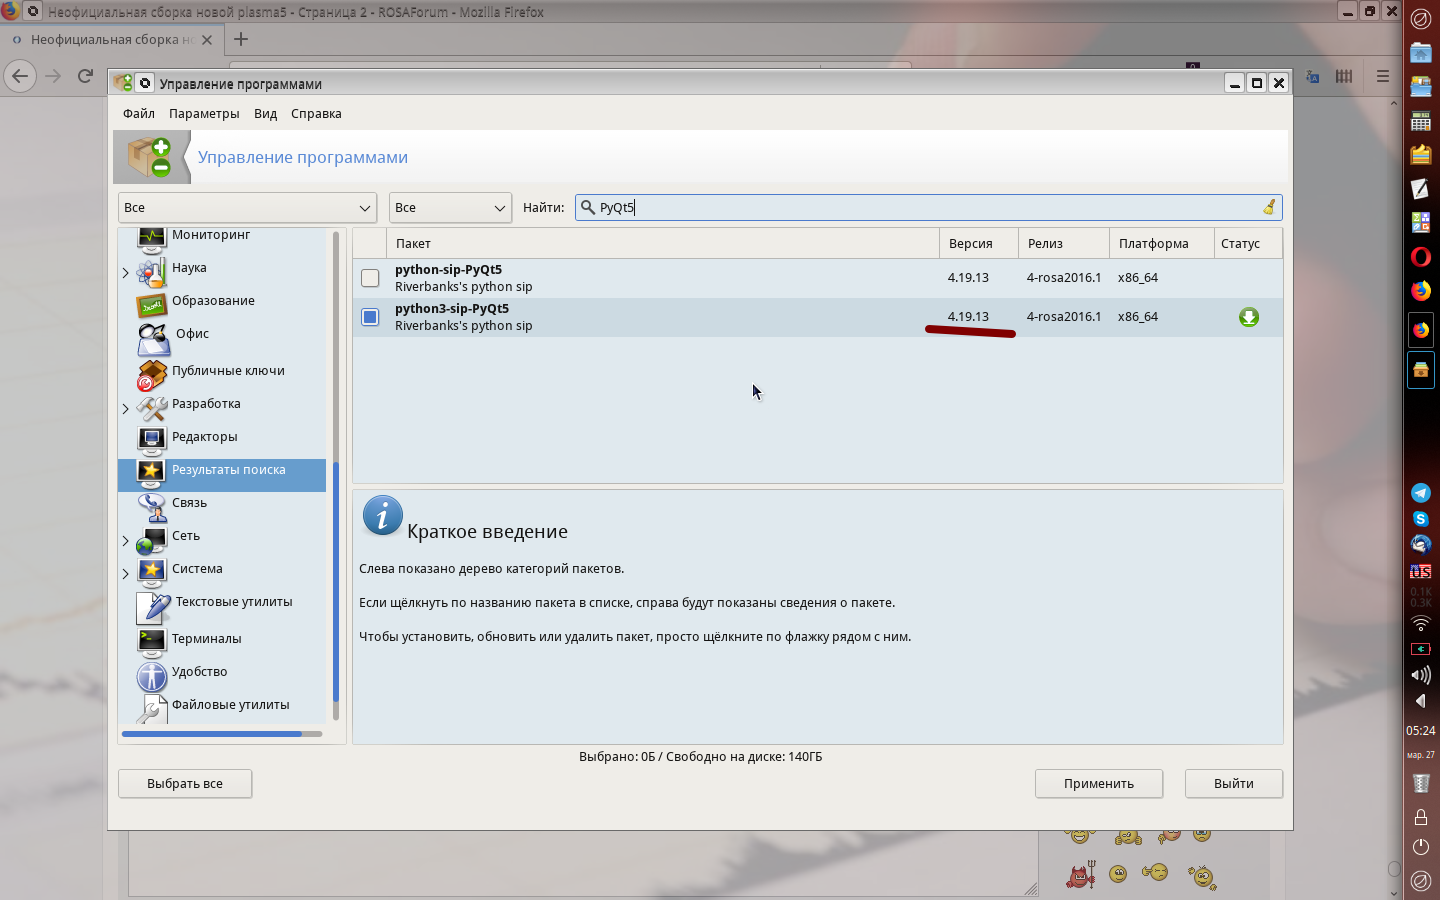Image resolution: width=1440 pixels, height=900 pixels.
Task: Uncheck the python3-sip-PyQt5 package checkbox
Action: click(x=370, y=317)
